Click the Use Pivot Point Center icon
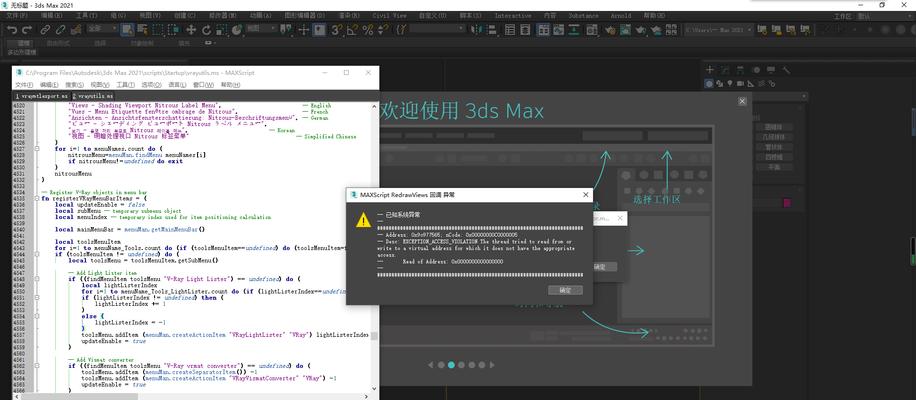916x400 pixels. pos(284,29)
